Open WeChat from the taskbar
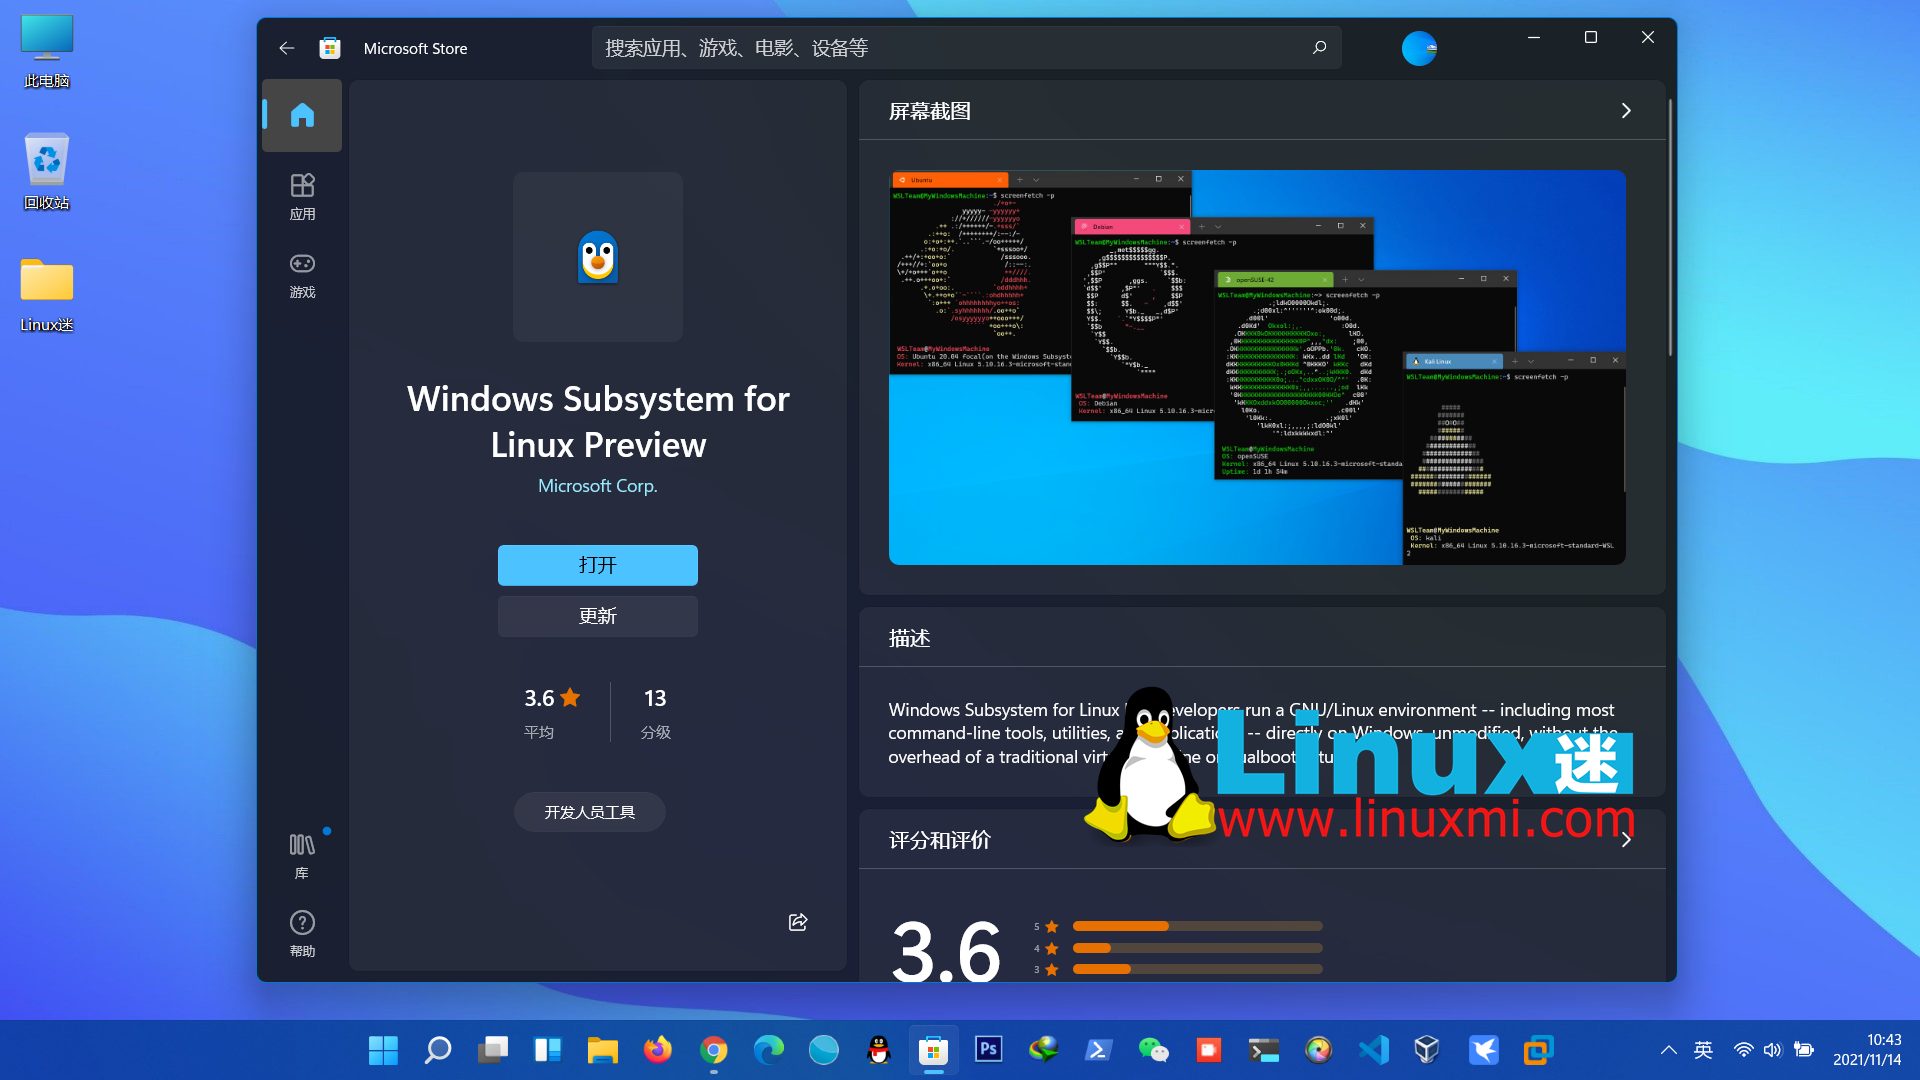Screen dimensions: 1920x1080 pos(1154,1050)
